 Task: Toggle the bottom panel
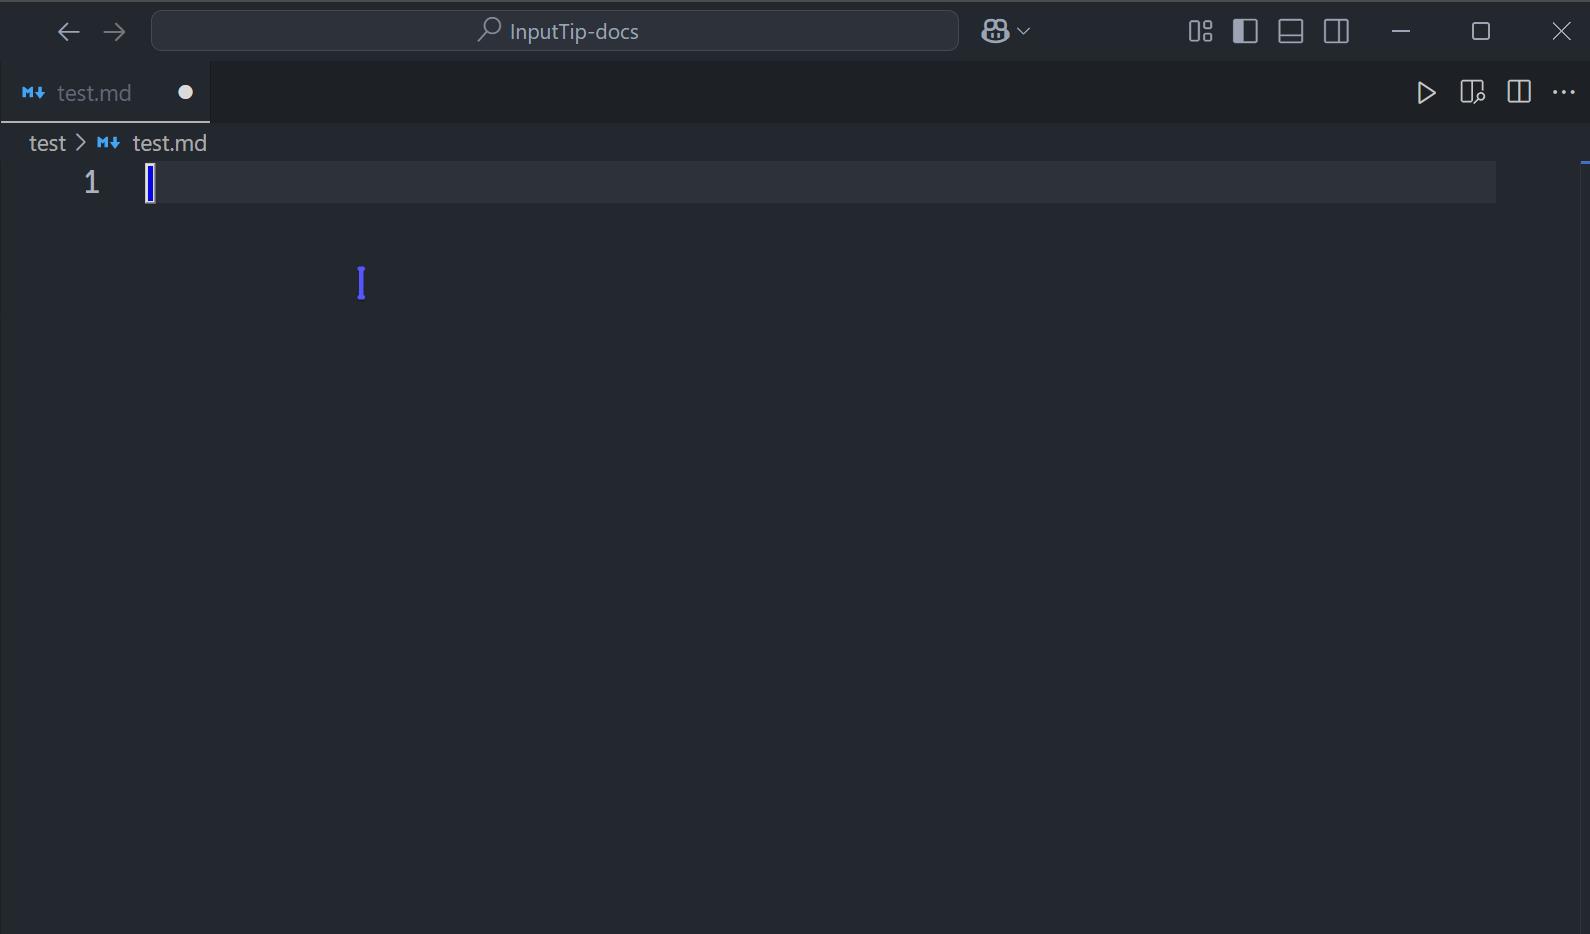(1291, 32)
